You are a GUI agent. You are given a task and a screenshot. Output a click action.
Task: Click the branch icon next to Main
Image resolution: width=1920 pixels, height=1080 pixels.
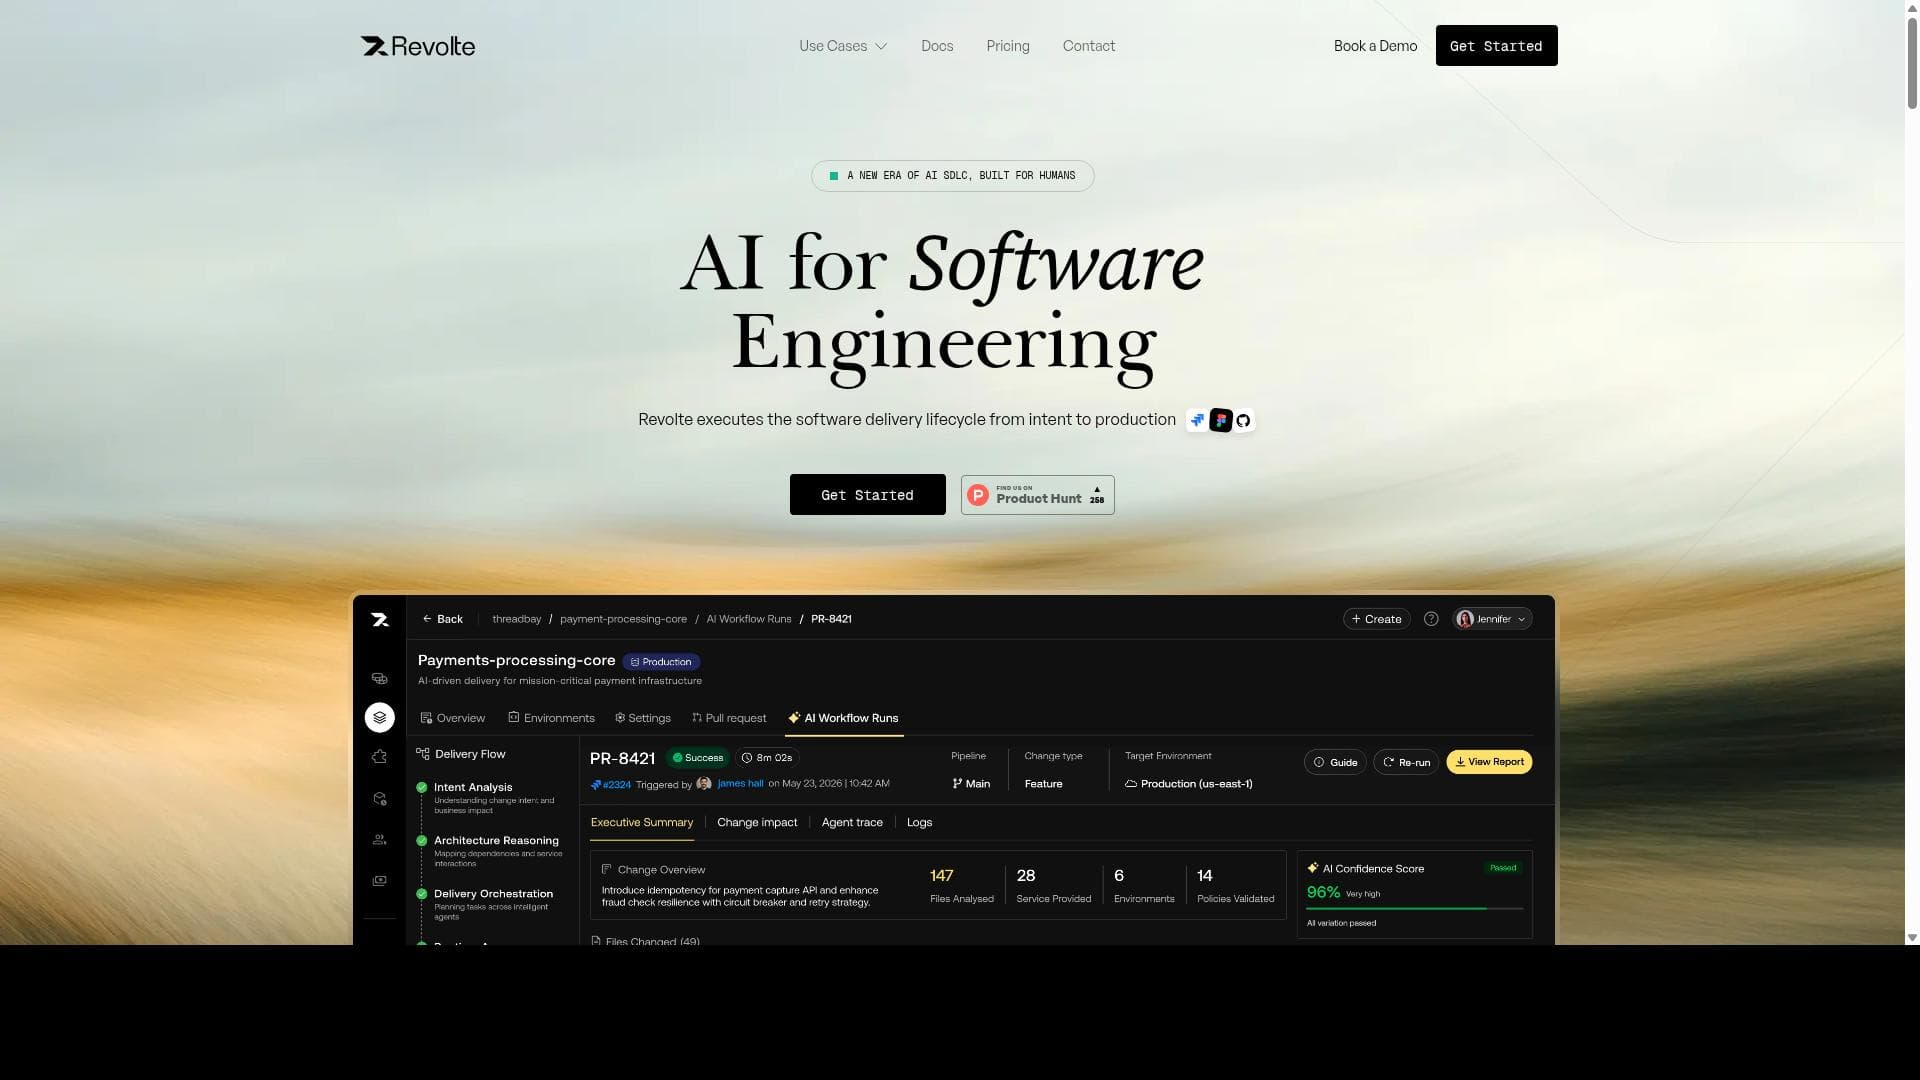[x=957, y=784]
